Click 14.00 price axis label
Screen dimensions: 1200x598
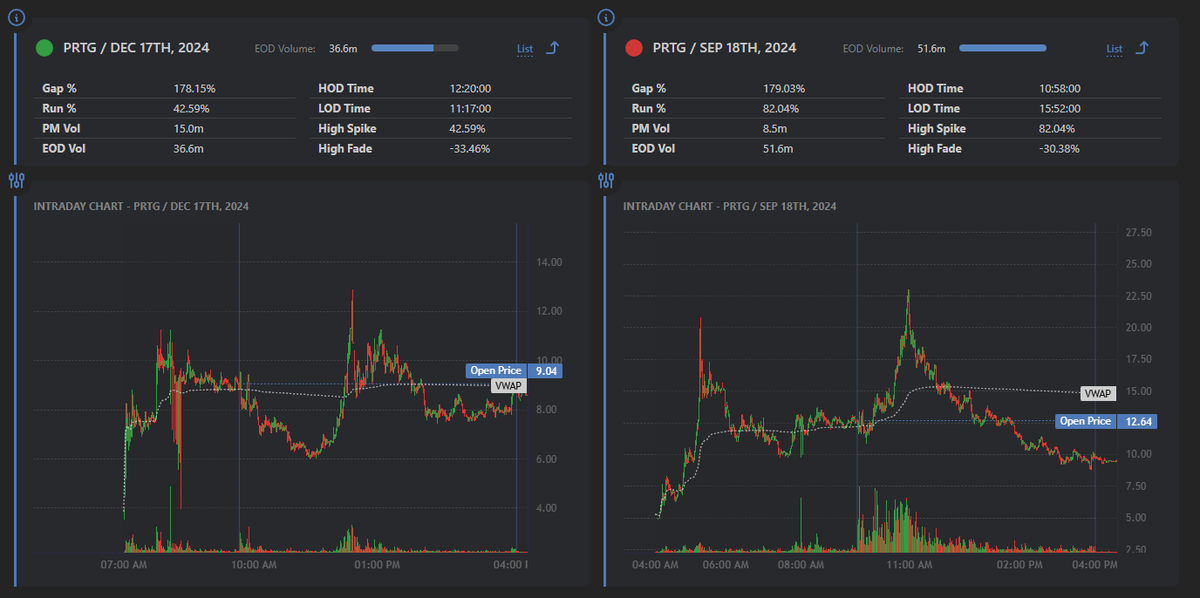pos(550,262)
